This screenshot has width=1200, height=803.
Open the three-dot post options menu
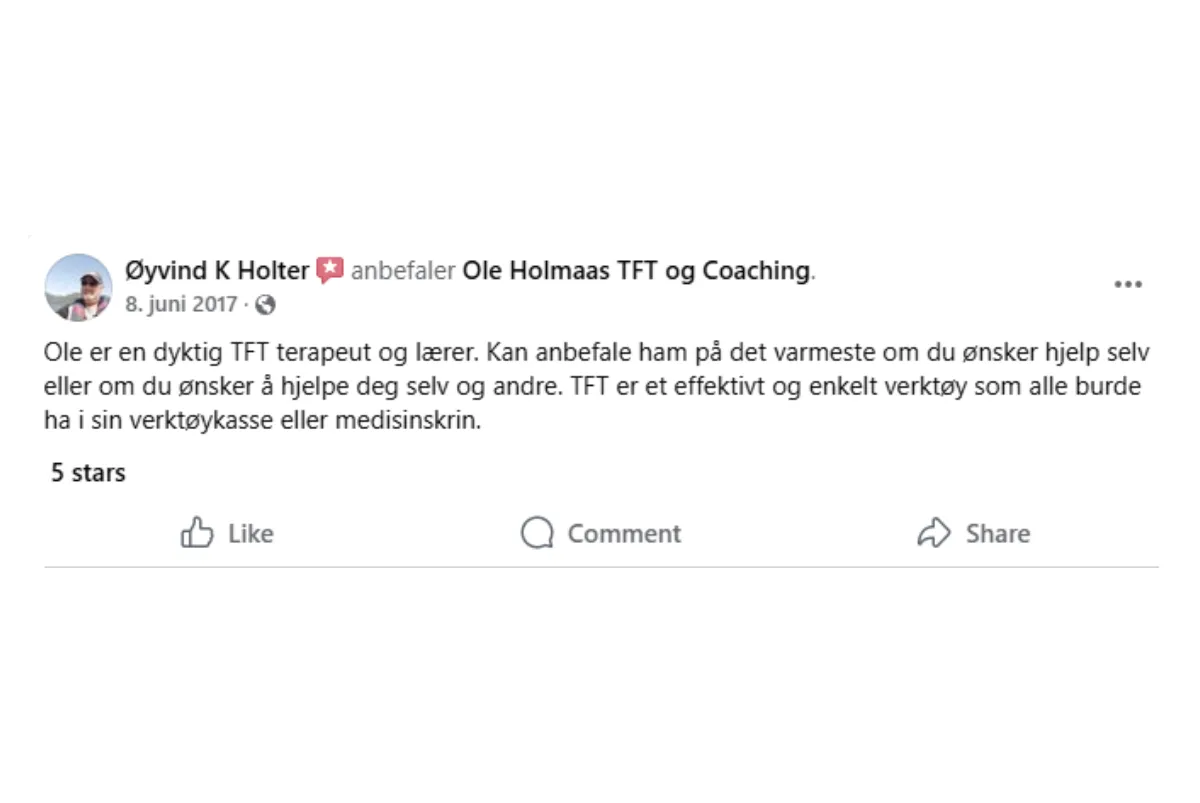pyautogui.click(x=1128, y=285)
